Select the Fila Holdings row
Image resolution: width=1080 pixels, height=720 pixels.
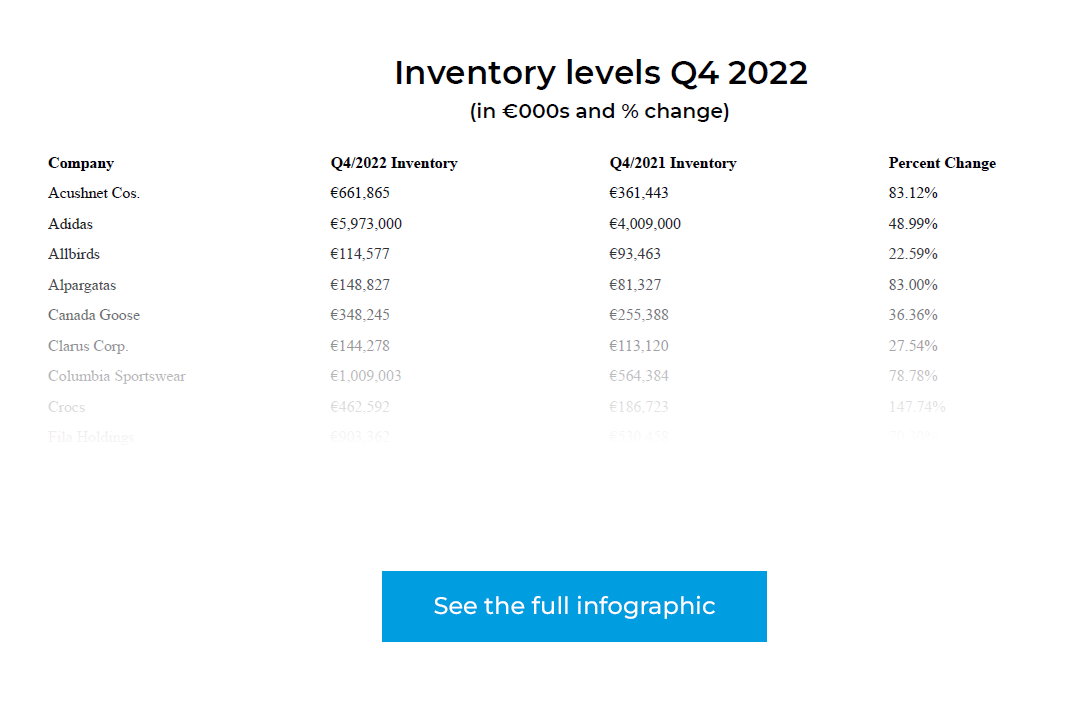[91, 437]
